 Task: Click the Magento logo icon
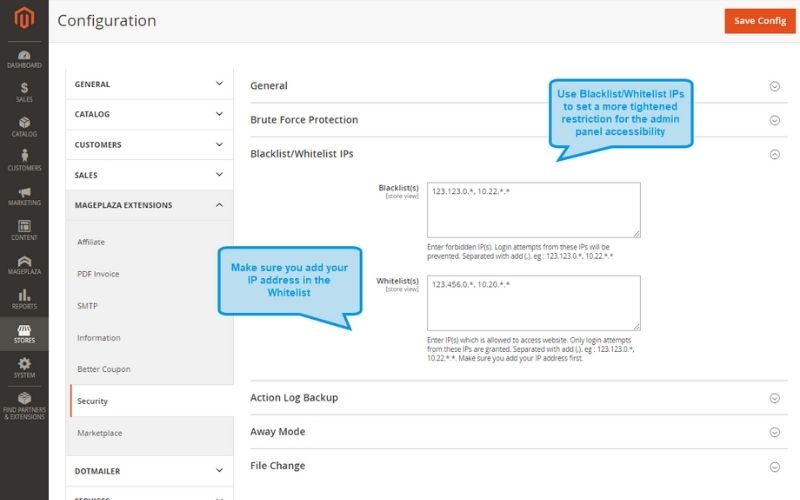pyautogui.click(x=24, y=20)
